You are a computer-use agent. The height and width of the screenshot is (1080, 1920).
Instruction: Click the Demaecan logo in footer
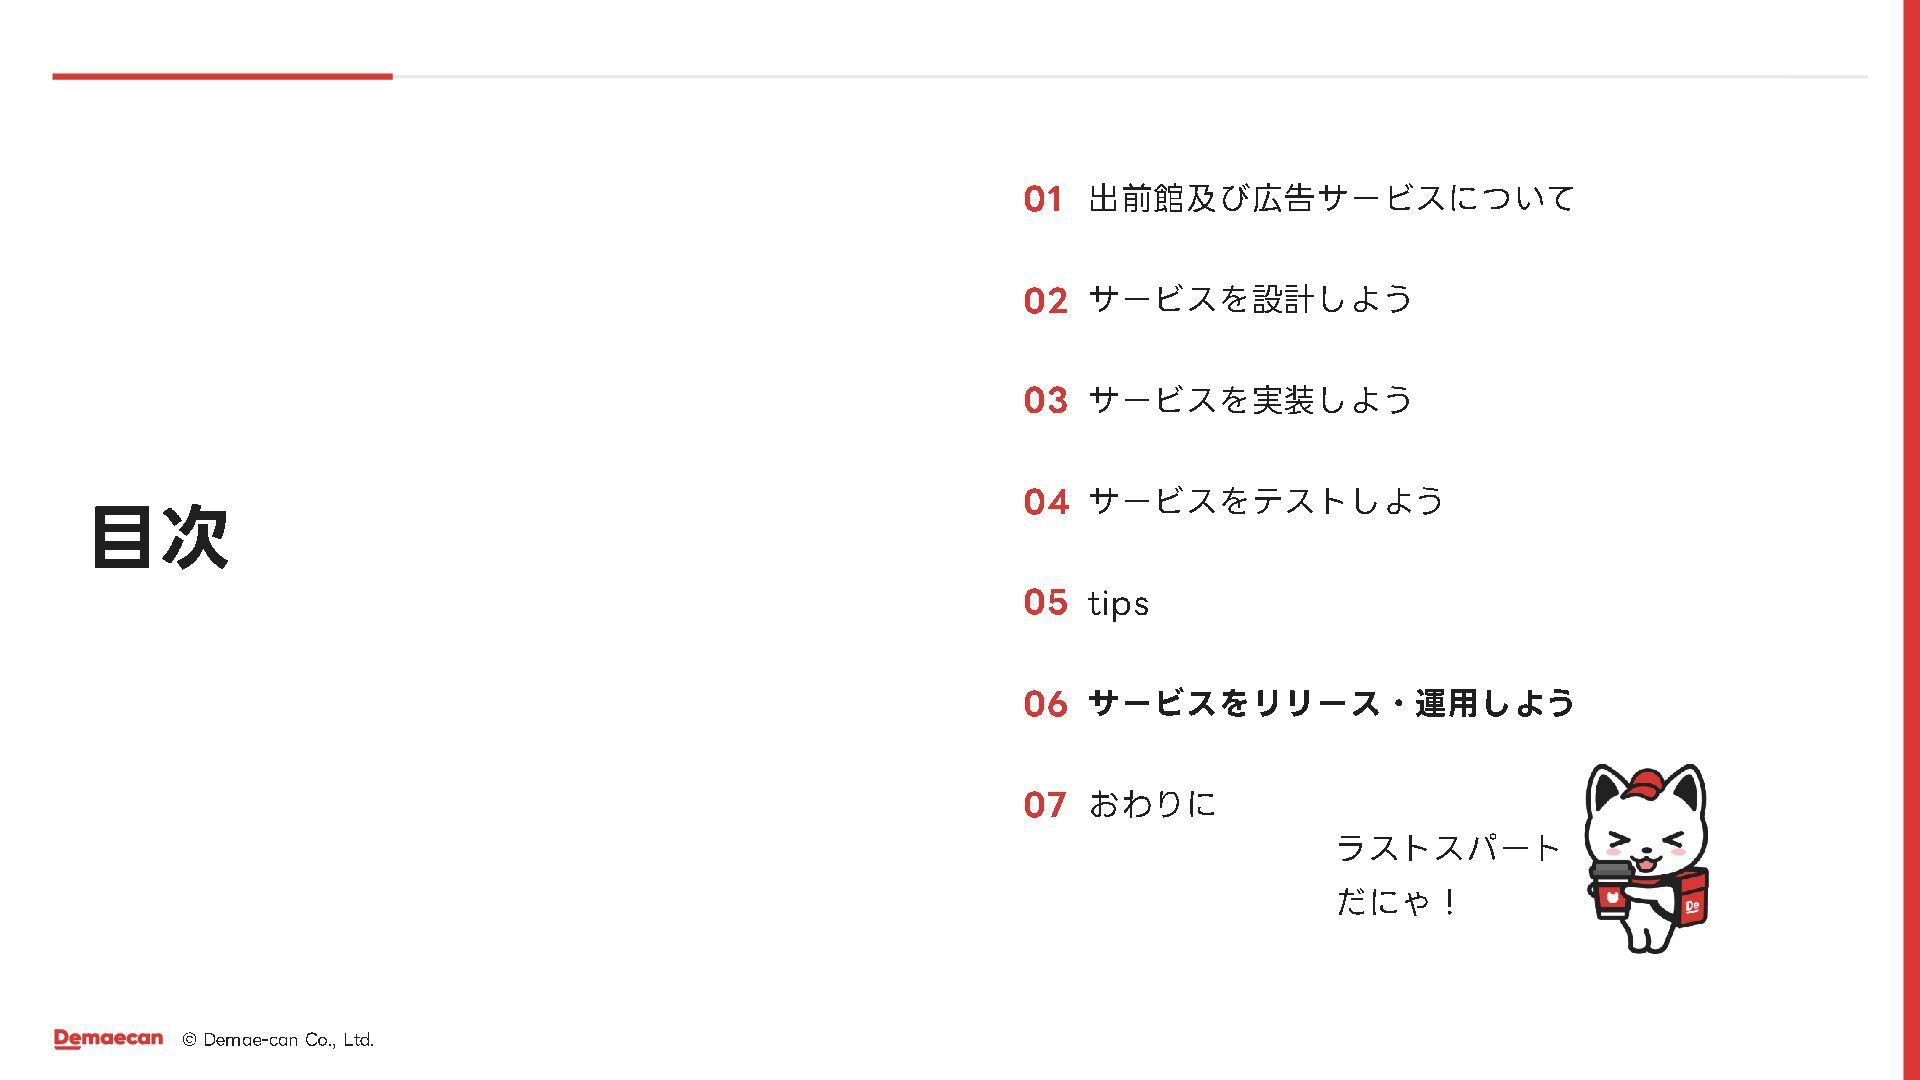point(108,1039)
